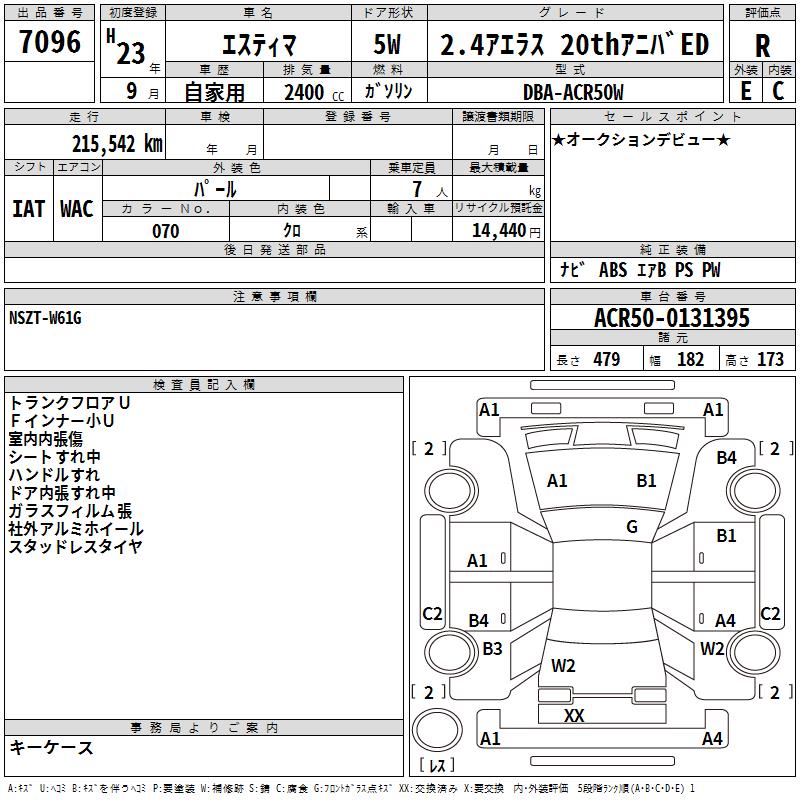800x800 pixels.
Task: Select exterior color パール
Action: (x=215, y=189)
